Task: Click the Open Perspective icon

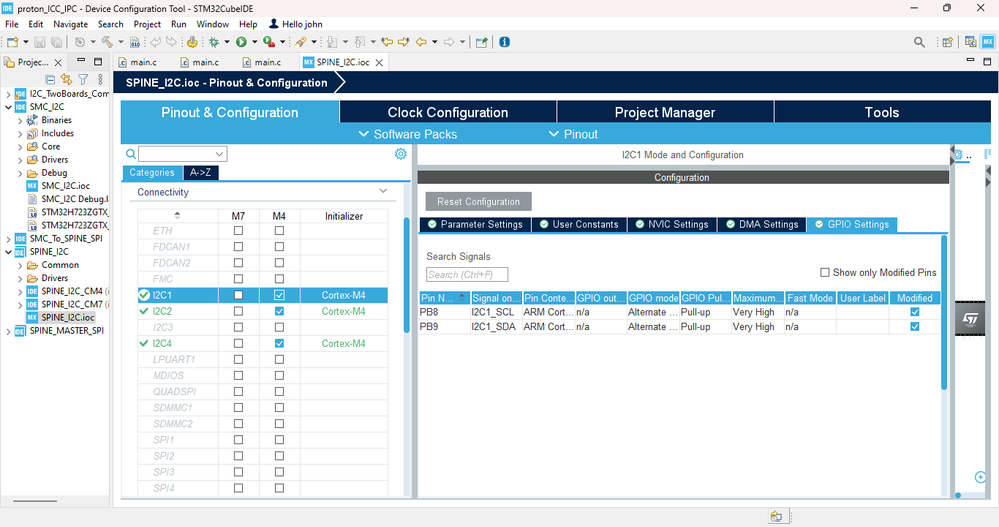Action: [x=947, y=42]
